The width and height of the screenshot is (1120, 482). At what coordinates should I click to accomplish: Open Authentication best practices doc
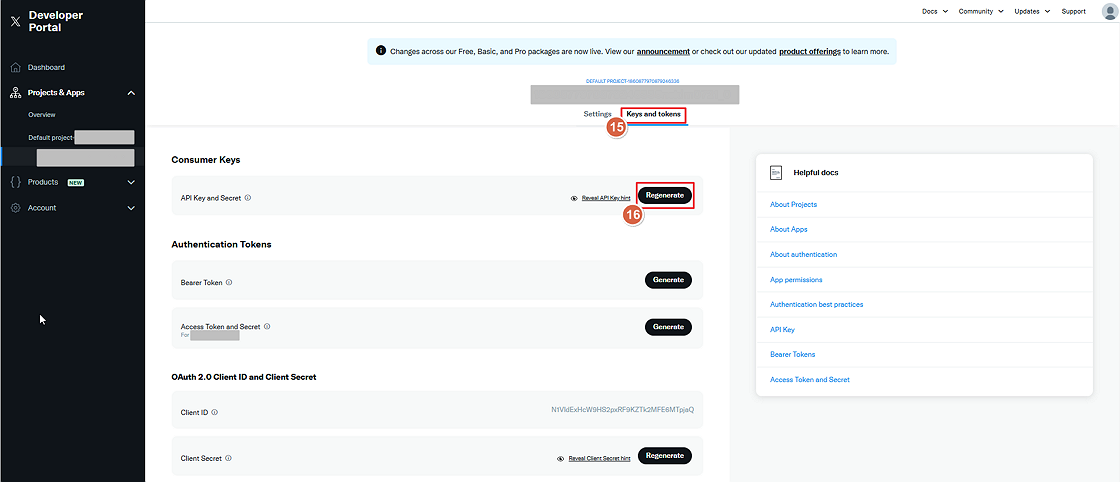[816, 304]
